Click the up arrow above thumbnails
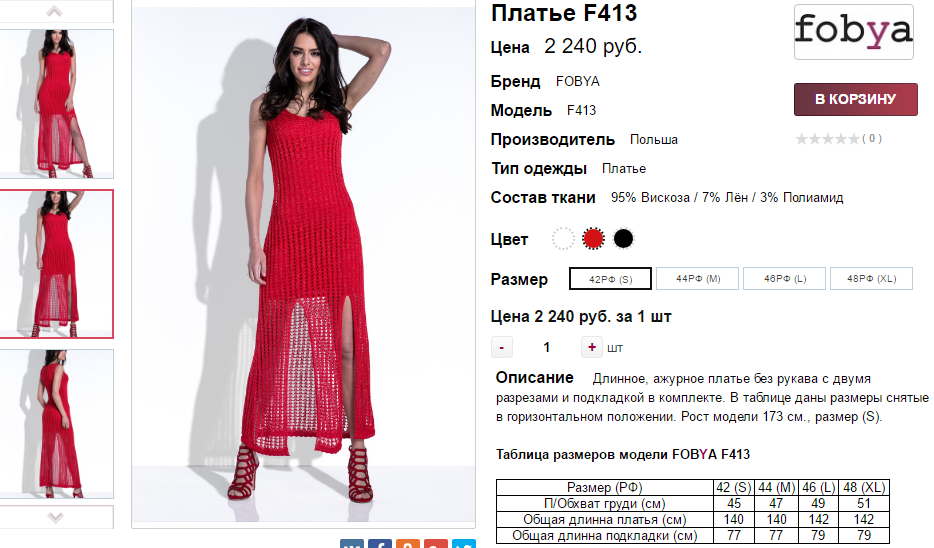 (x=55, y=11)
